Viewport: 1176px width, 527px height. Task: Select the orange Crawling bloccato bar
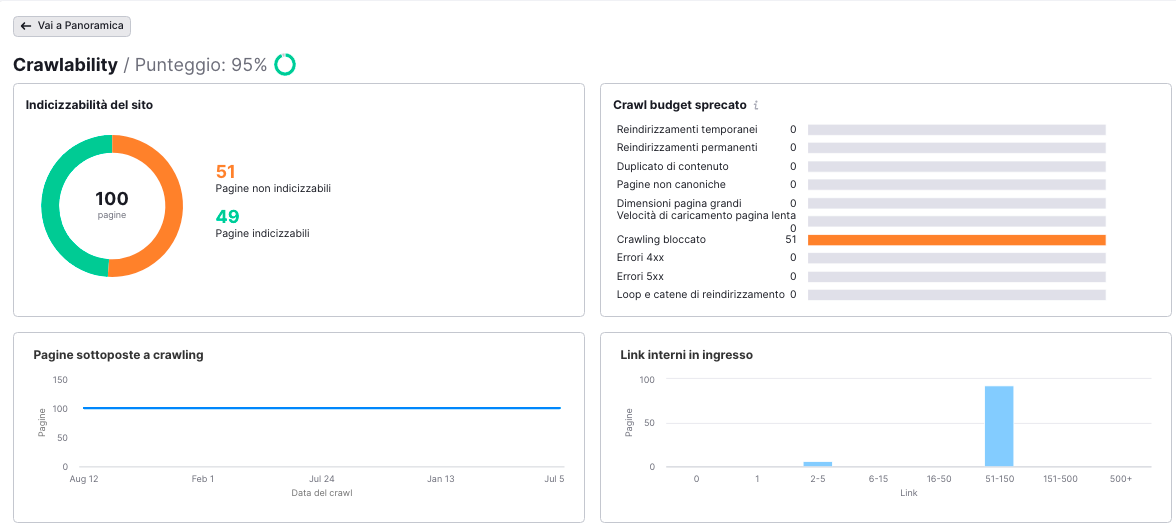coord(955,240)
